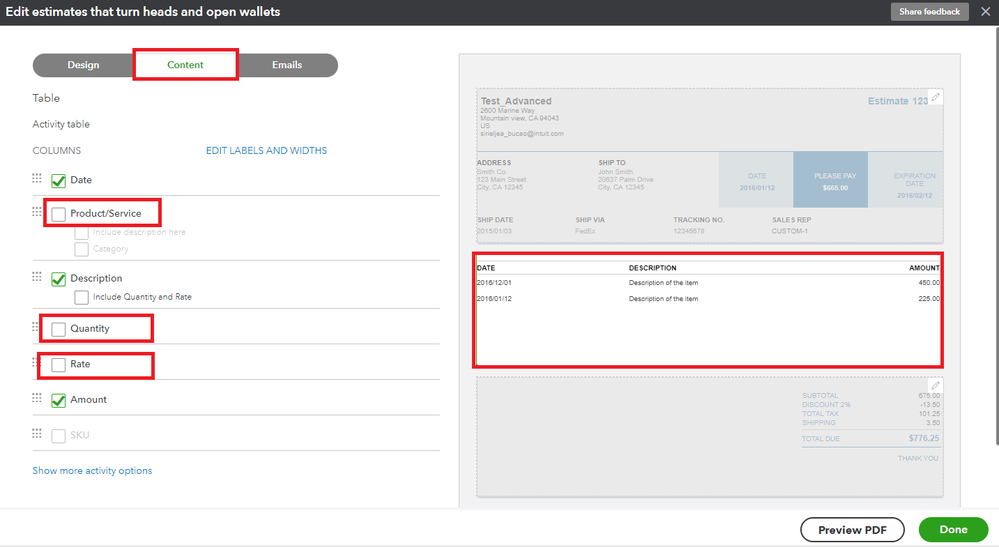
Task: Click the drag handle beside SKU column
Action: [37, 433]
